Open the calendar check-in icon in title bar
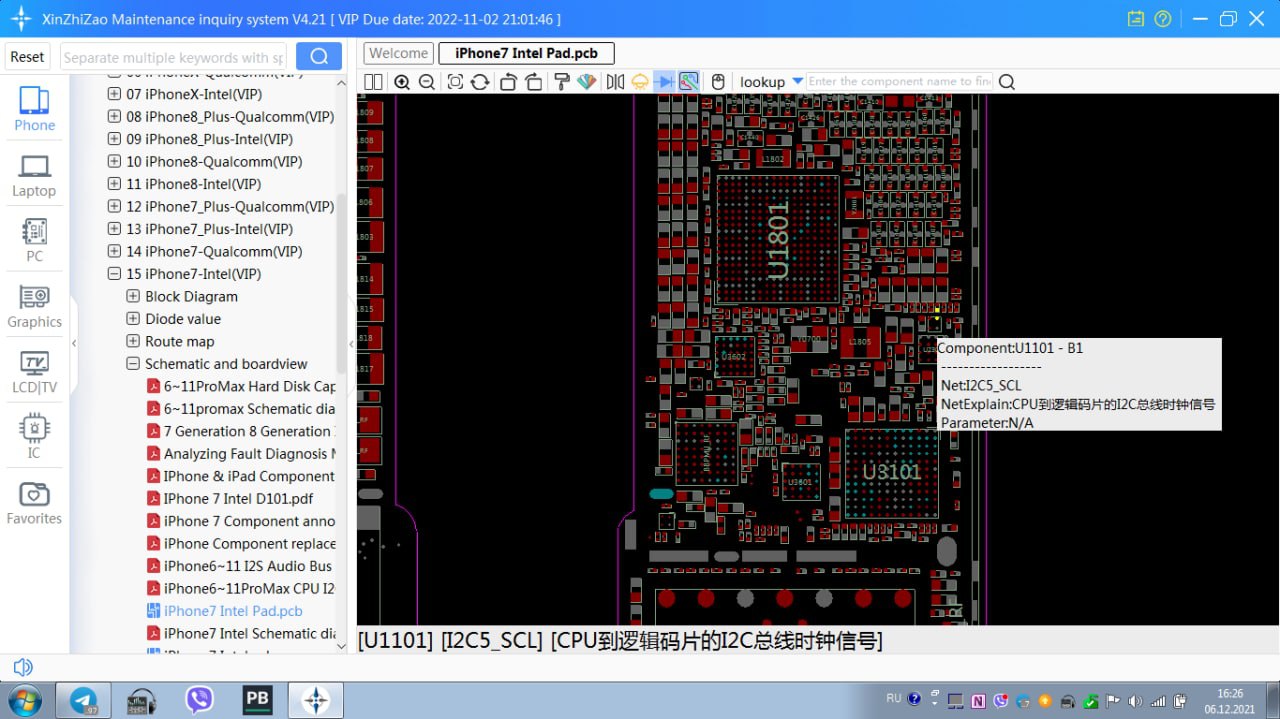The image size is (1280, 719). click(x=1135, y=18)
